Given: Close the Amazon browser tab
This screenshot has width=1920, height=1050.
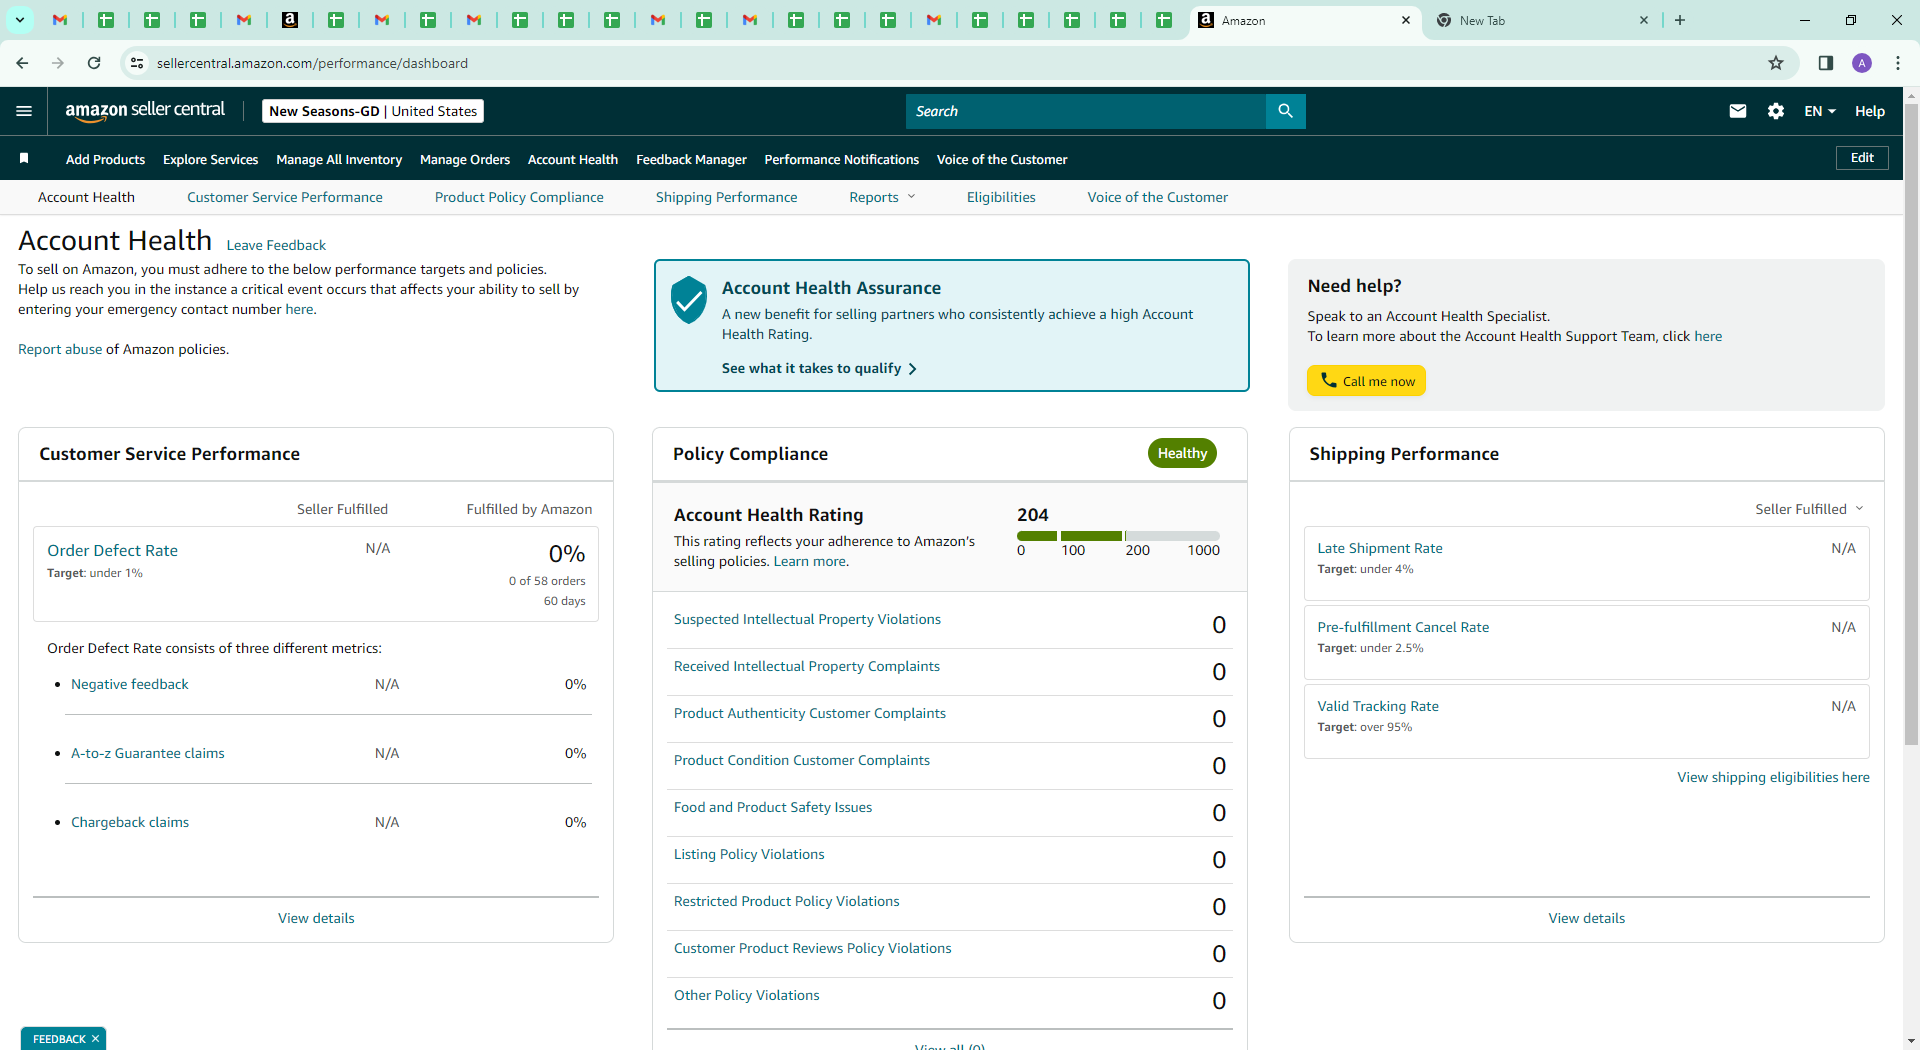Looking at the screenshot, I should (1405, 20).
